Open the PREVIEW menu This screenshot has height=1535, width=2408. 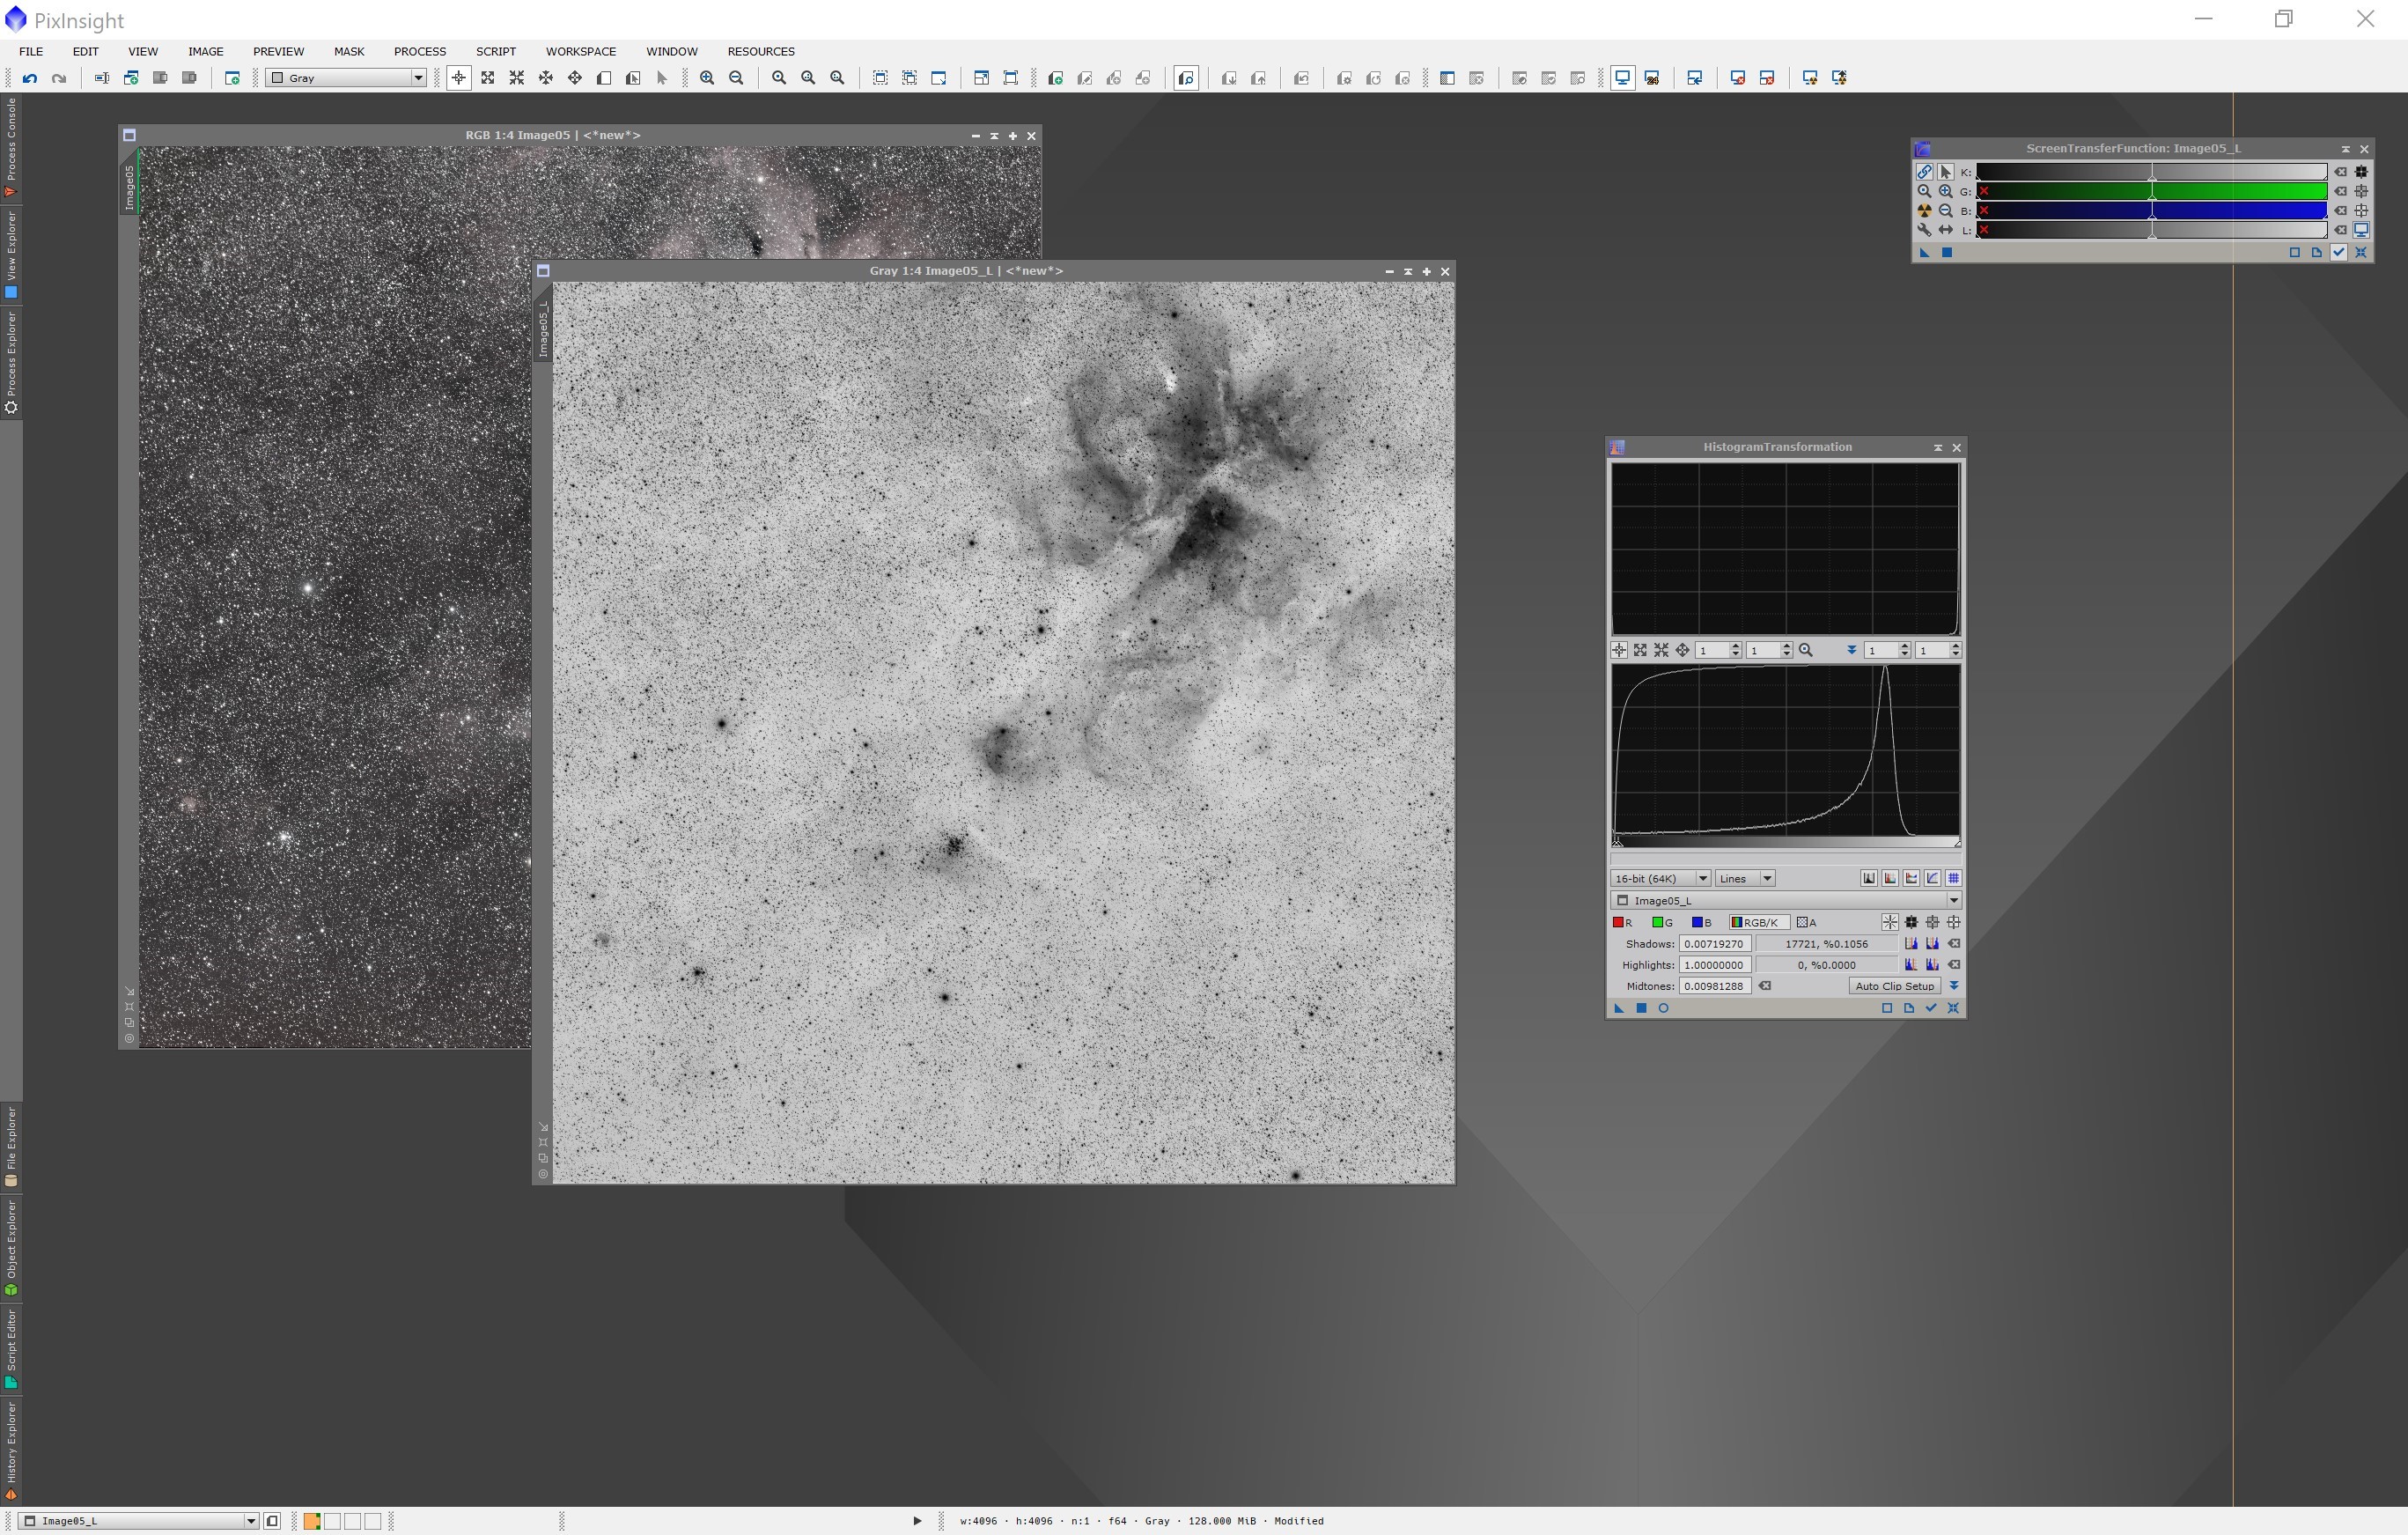(x=278, y=51)
